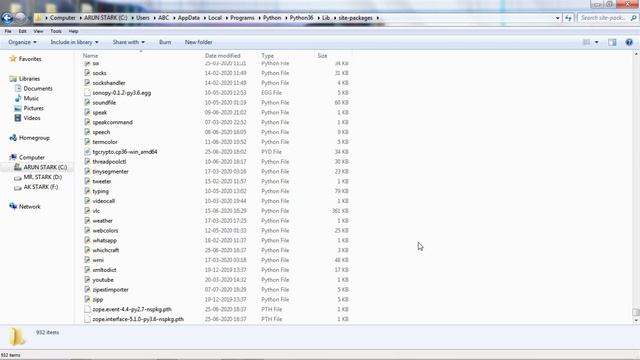Sort by Type column header
Screen dimensions: 640x360
(x=267, y=56)
